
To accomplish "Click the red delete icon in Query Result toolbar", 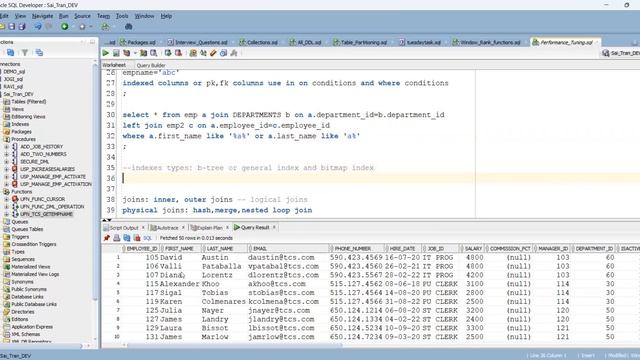I will (137, 238).
